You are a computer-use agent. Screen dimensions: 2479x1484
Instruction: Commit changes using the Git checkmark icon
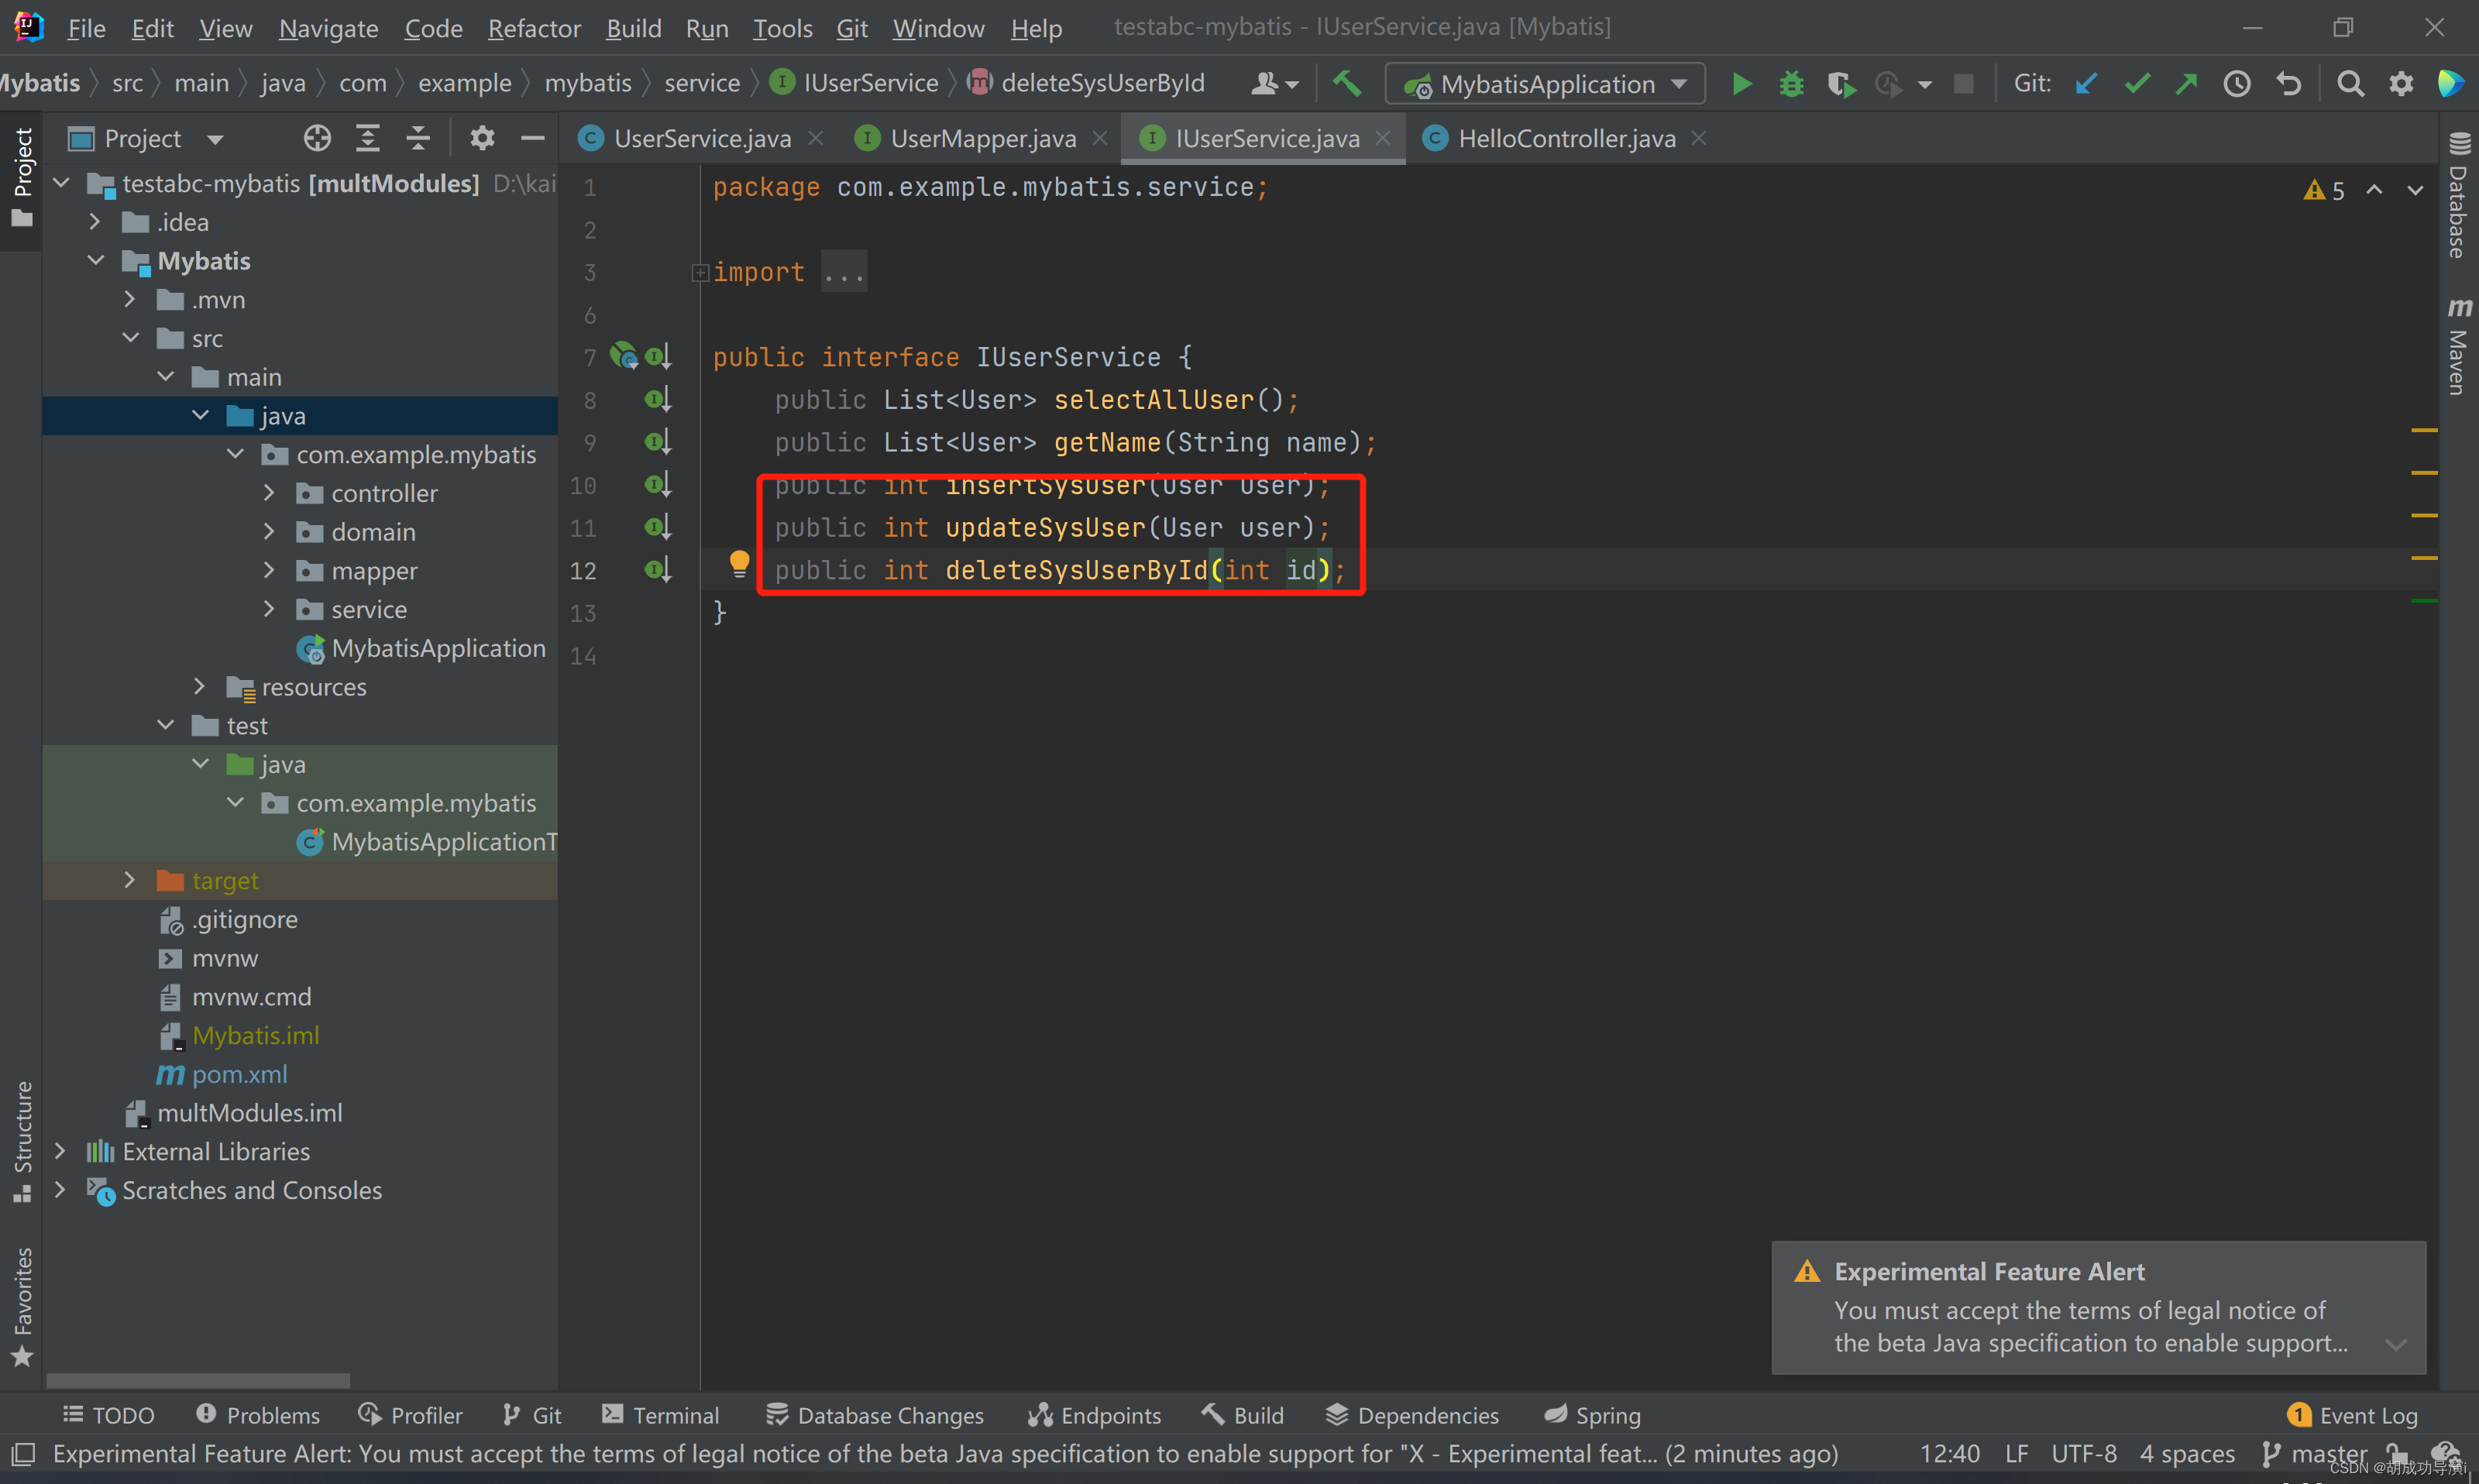pos(2136,83)
